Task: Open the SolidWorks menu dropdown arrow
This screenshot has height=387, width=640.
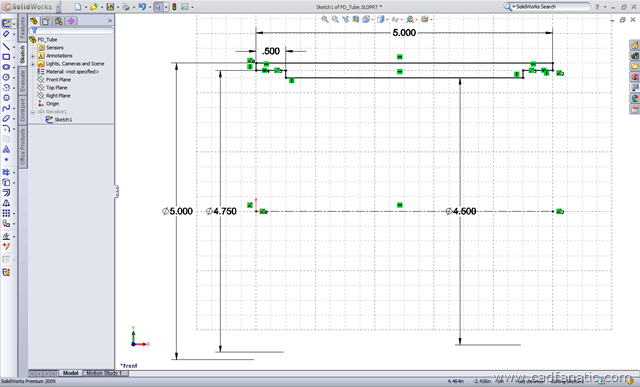Action: coord(58,7)
